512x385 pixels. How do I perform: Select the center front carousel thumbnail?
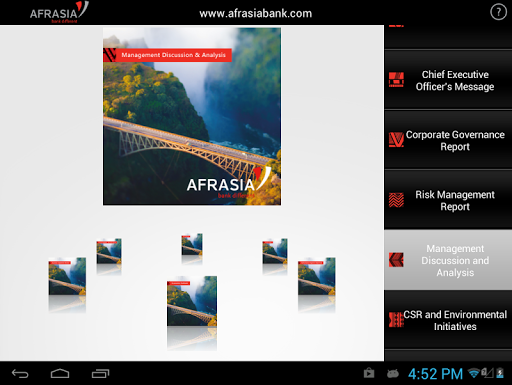(192, 301)
